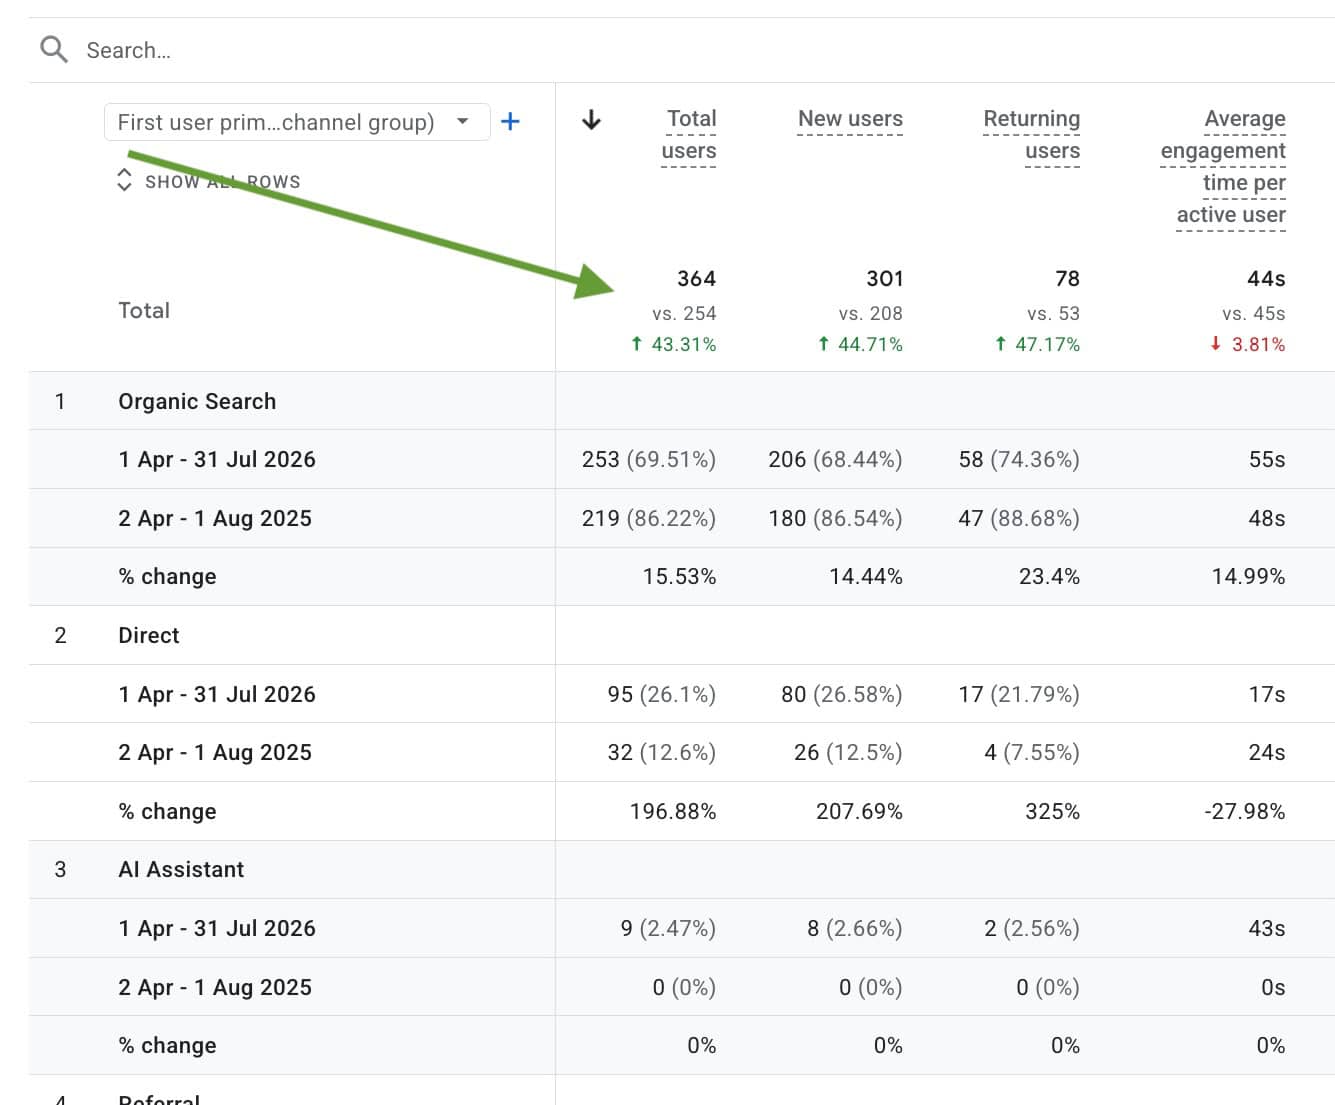Click the 206 (68.44%) new users cell
The height and width of the screenshot is (1105, 1335).
tap(835, 459)
